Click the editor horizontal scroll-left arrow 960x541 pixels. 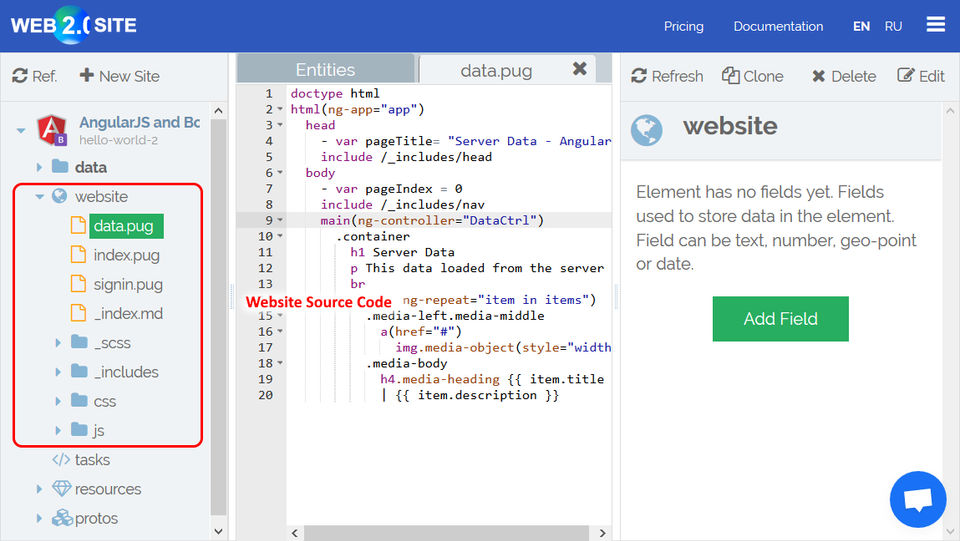[294, 533]
